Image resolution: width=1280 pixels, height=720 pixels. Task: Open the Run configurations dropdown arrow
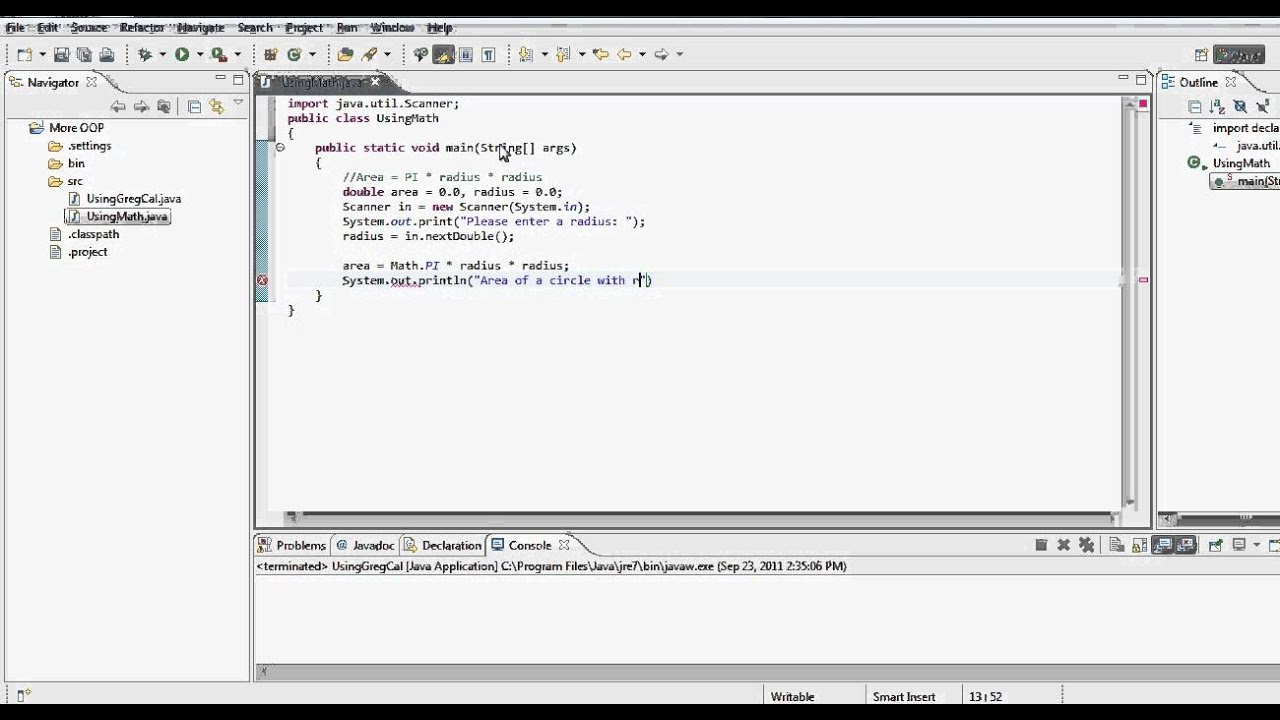[200, 55]
